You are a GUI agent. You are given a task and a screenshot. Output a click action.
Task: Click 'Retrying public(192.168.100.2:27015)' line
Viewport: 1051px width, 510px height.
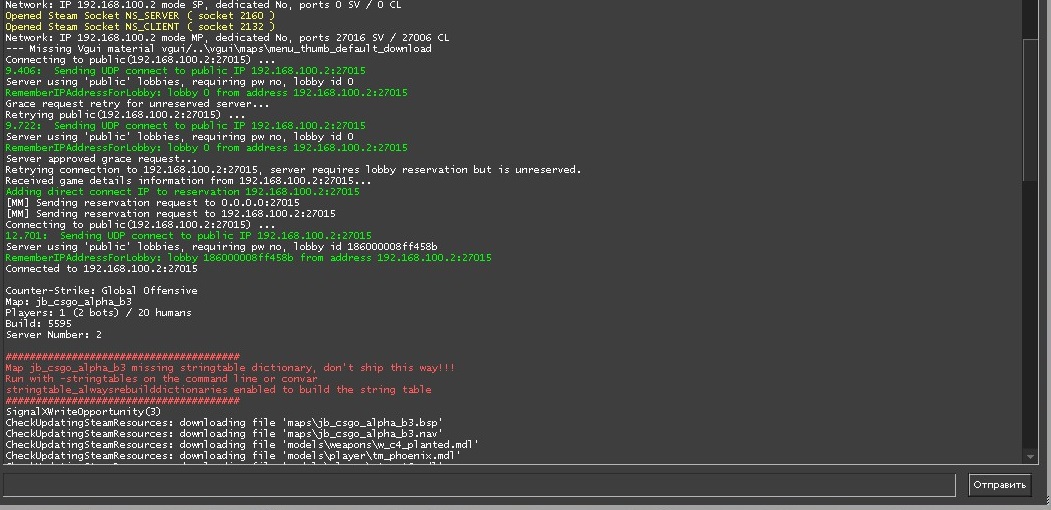click(125, 115)
